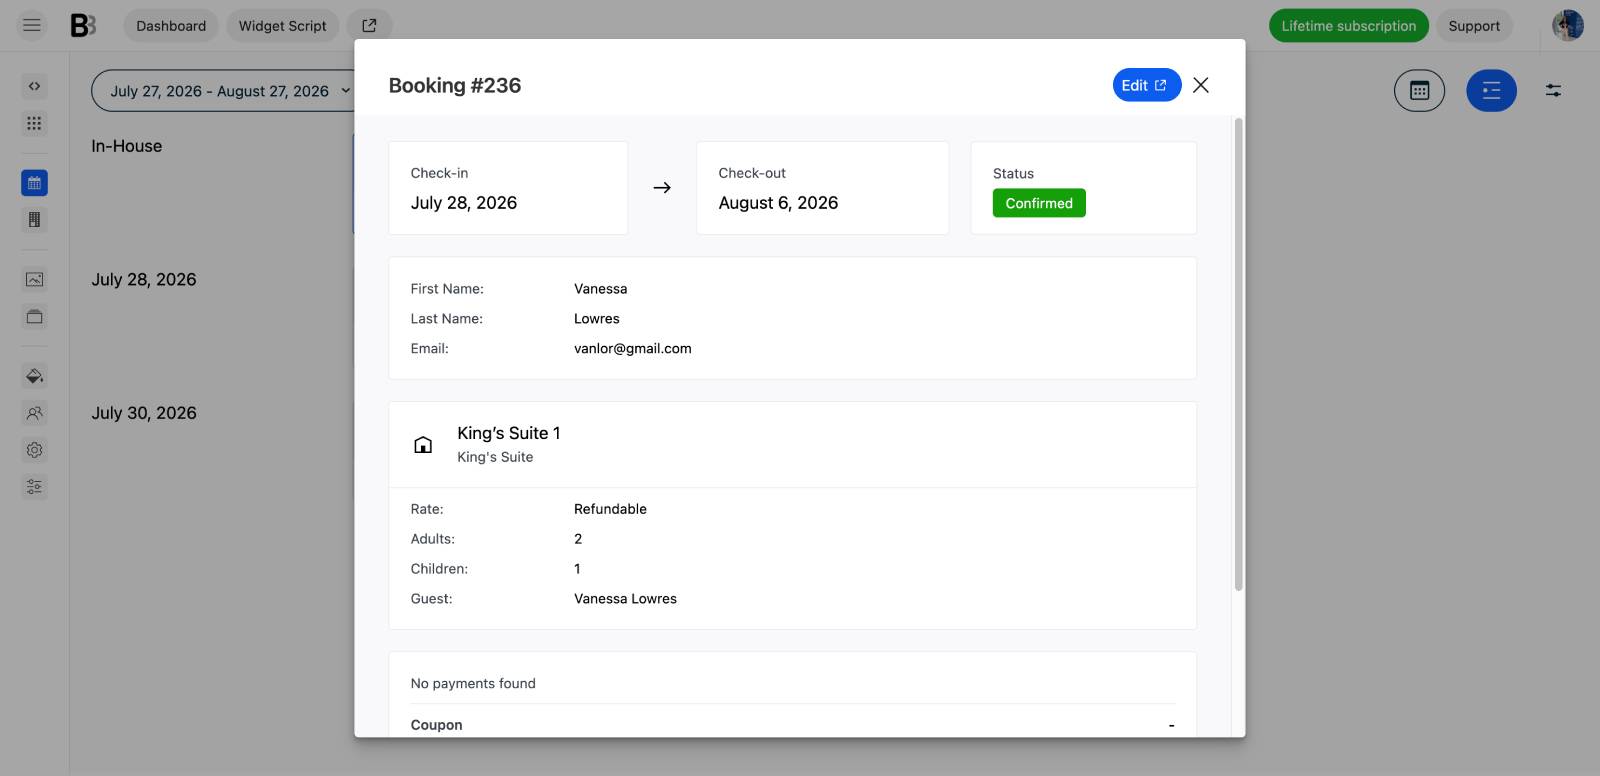Click the Coupon label
This screenshot has height=776, width=1600.
pos(437,725)
